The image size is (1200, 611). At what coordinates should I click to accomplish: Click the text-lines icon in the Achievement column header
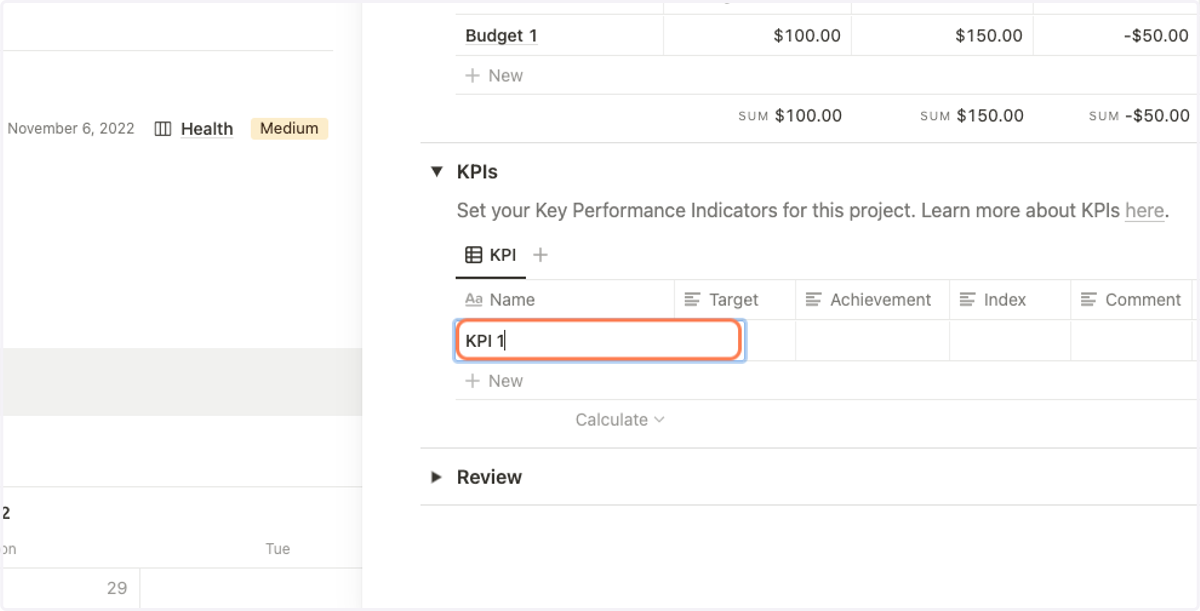click(813, 300)
